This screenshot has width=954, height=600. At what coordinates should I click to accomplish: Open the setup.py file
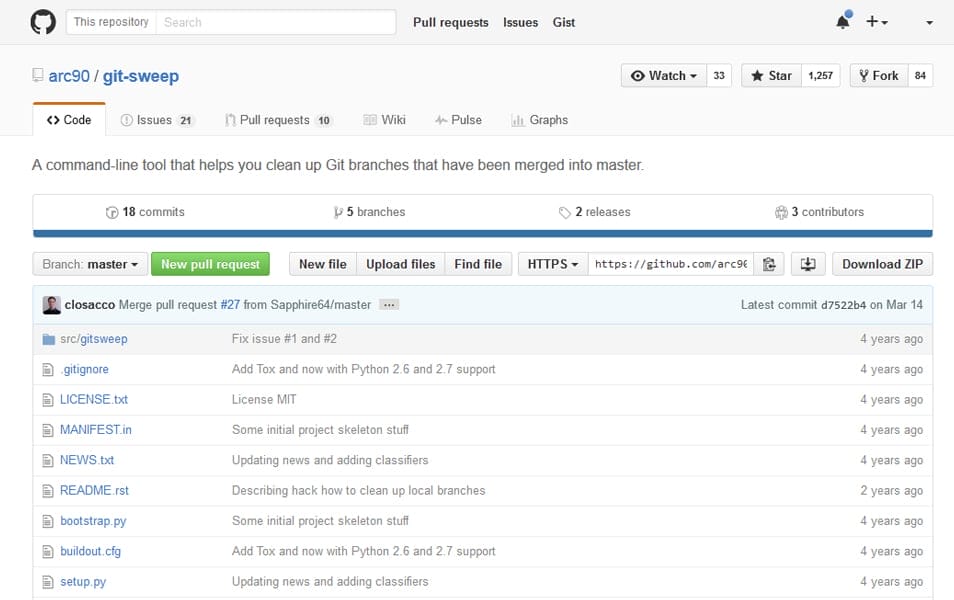[x=83, y=582]
